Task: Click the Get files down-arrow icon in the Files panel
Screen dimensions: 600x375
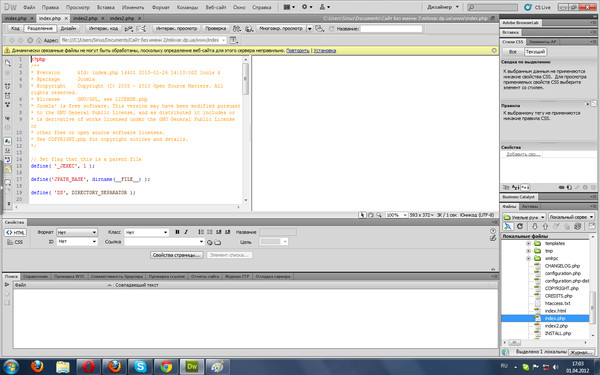Action: click(535, 227)
